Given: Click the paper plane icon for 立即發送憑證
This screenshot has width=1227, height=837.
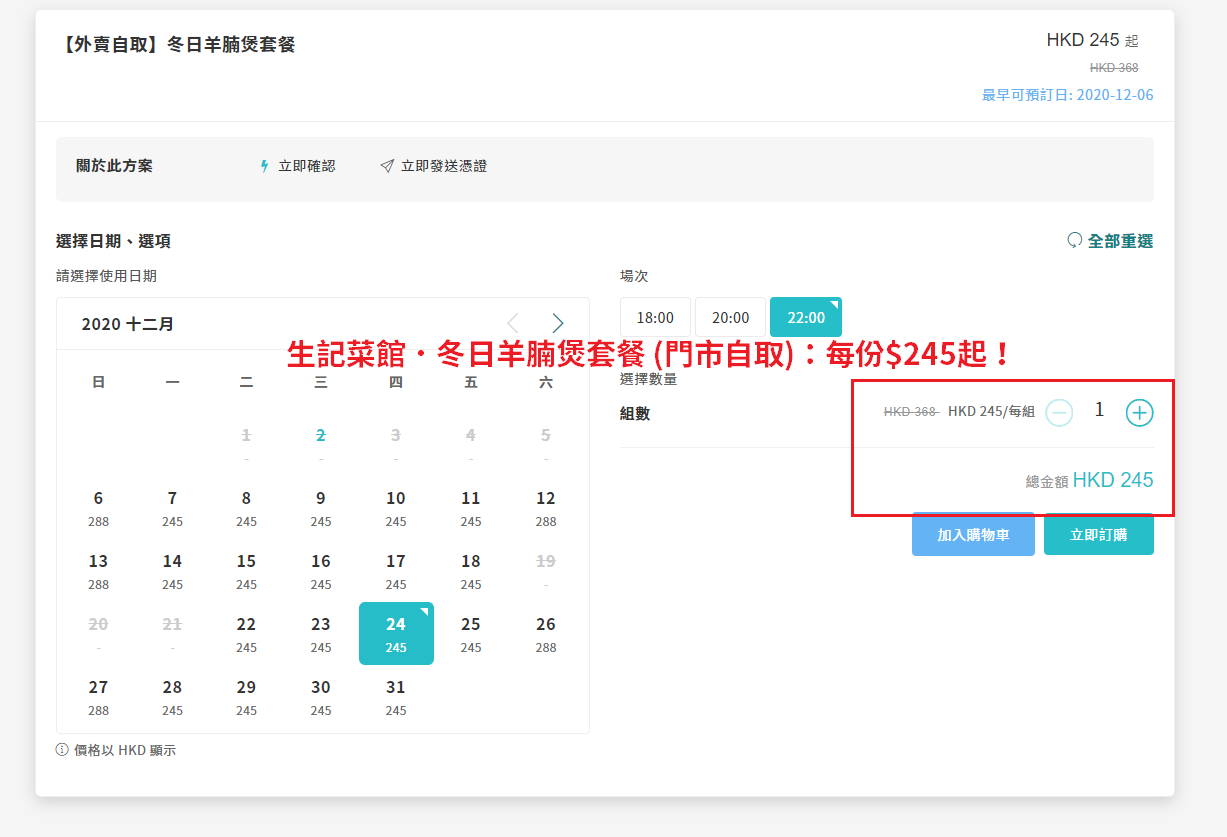Looking at the screenshot, I should coord(387,166).
